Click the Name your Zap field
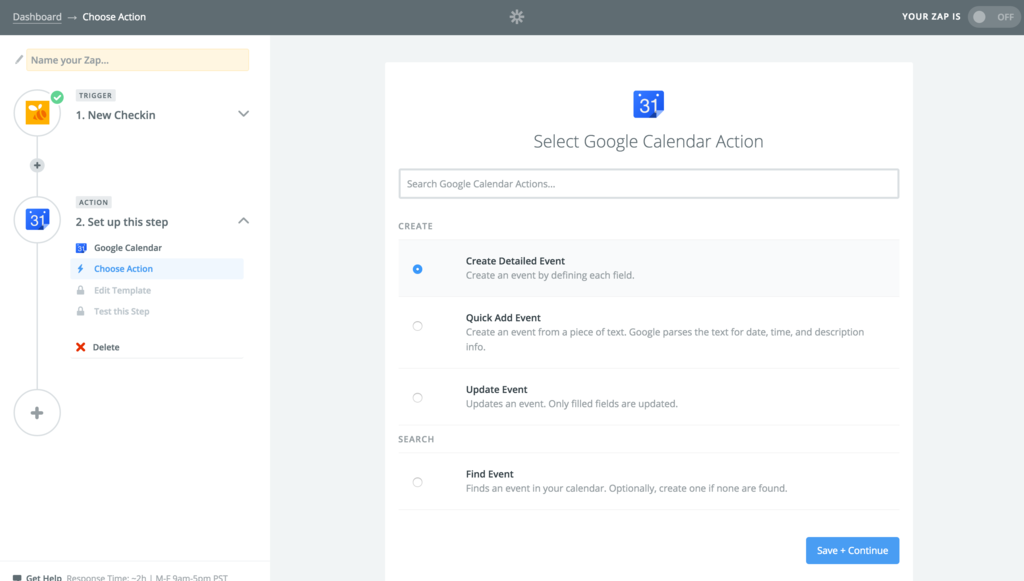Image resolution: width=1024 pixels, height=581 pixels. click(x=138, y=59)
